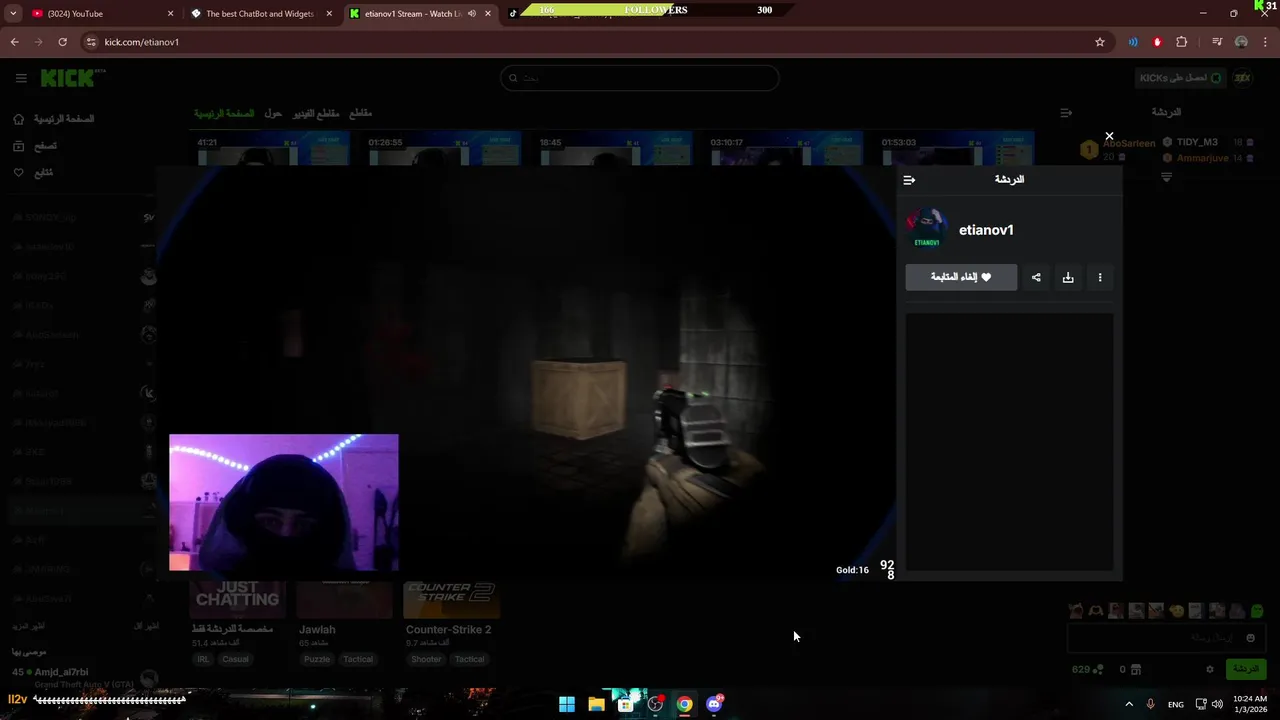Open chat settings gear icon

(x=1210, y=669)
